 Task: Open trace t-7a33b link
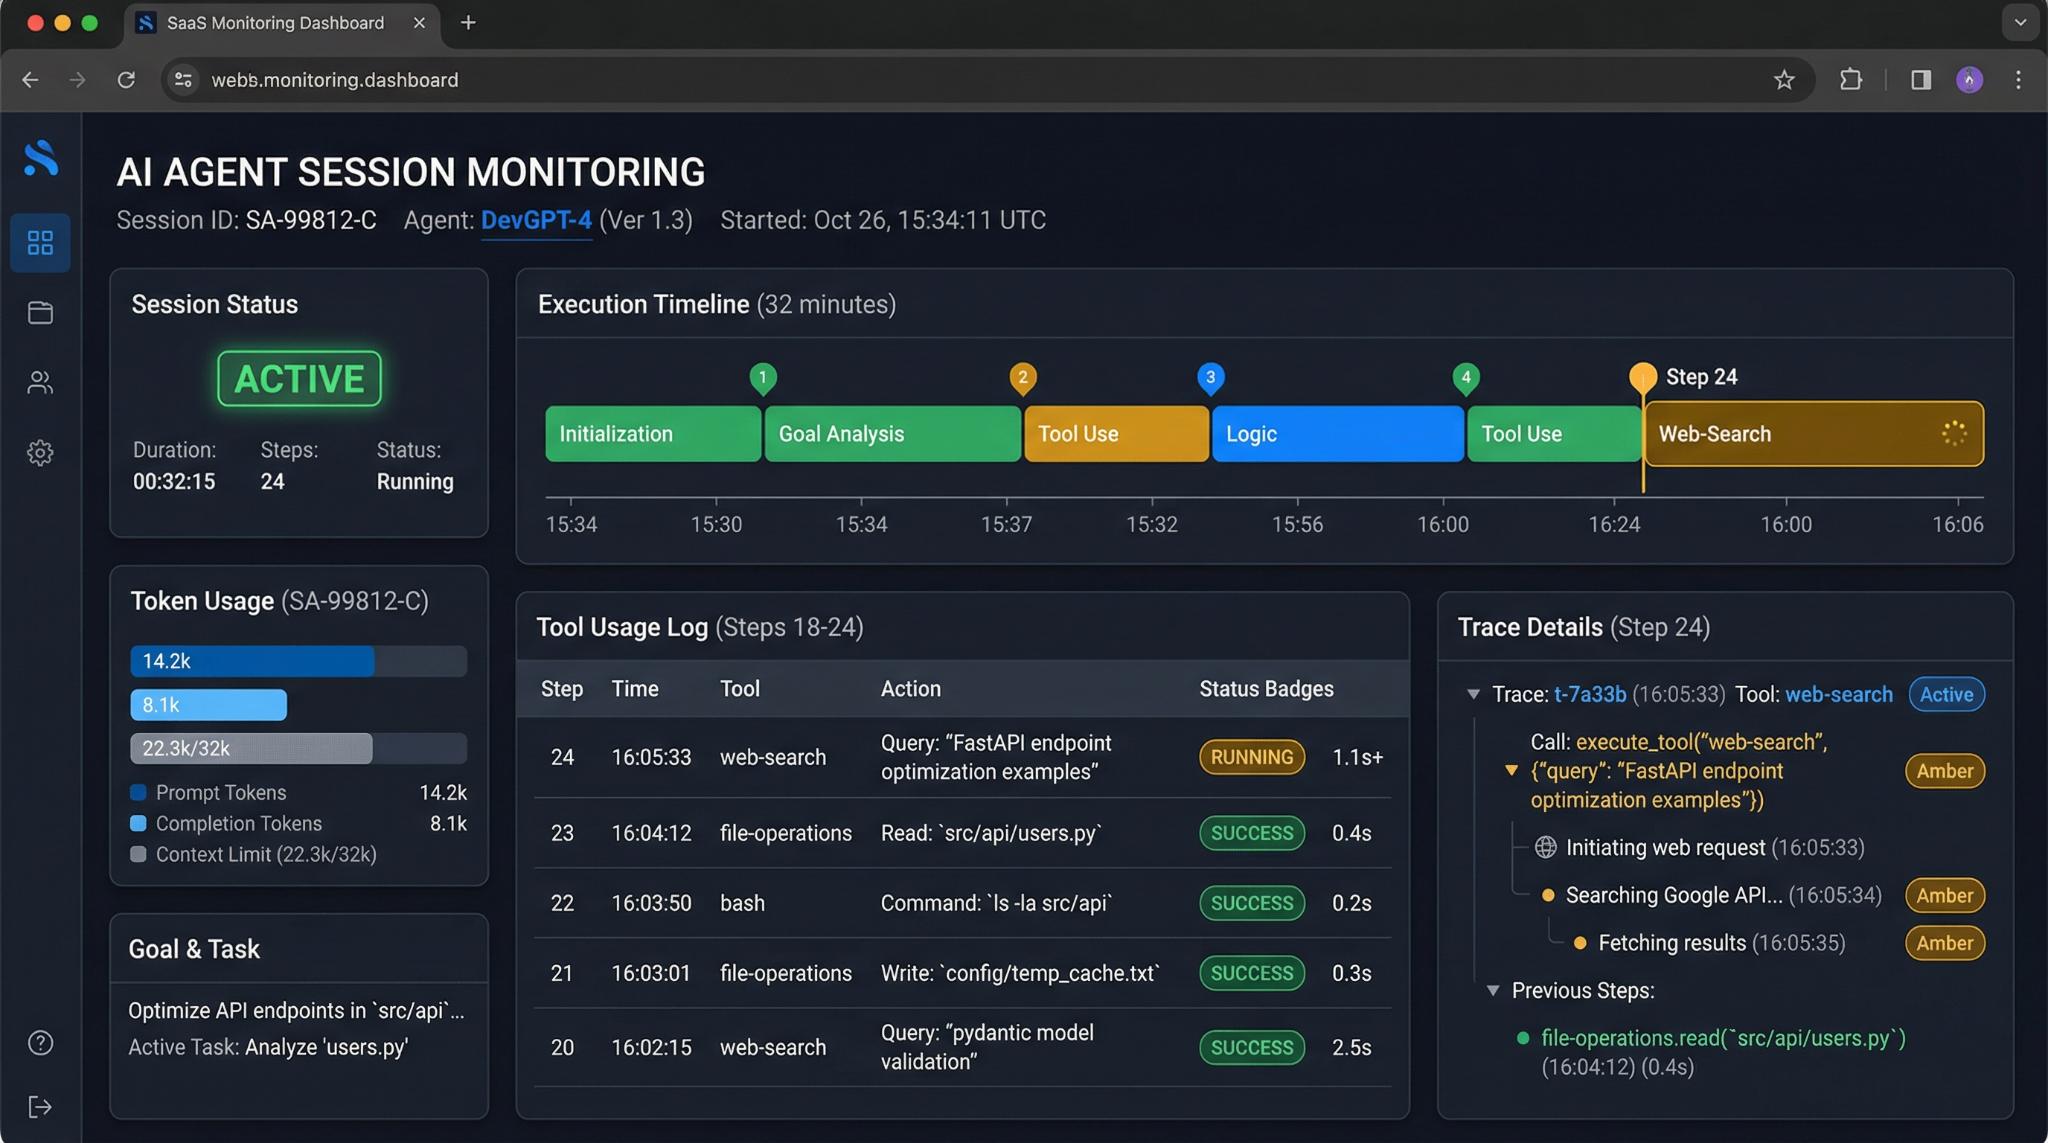pos(1589,694)
